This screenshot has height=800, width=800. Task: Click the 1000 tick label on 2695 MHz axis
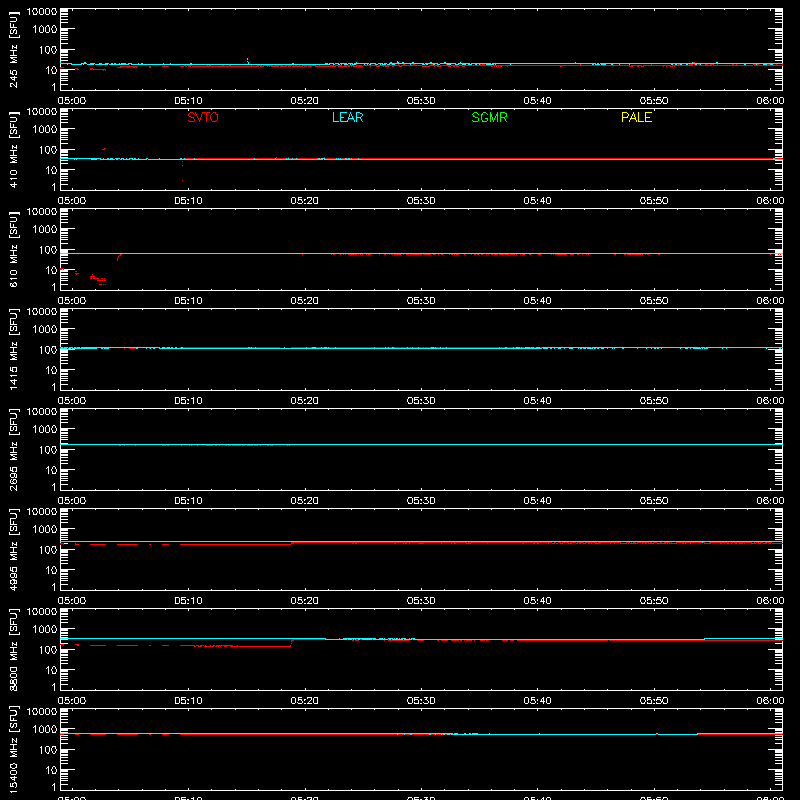click(45, 430)
